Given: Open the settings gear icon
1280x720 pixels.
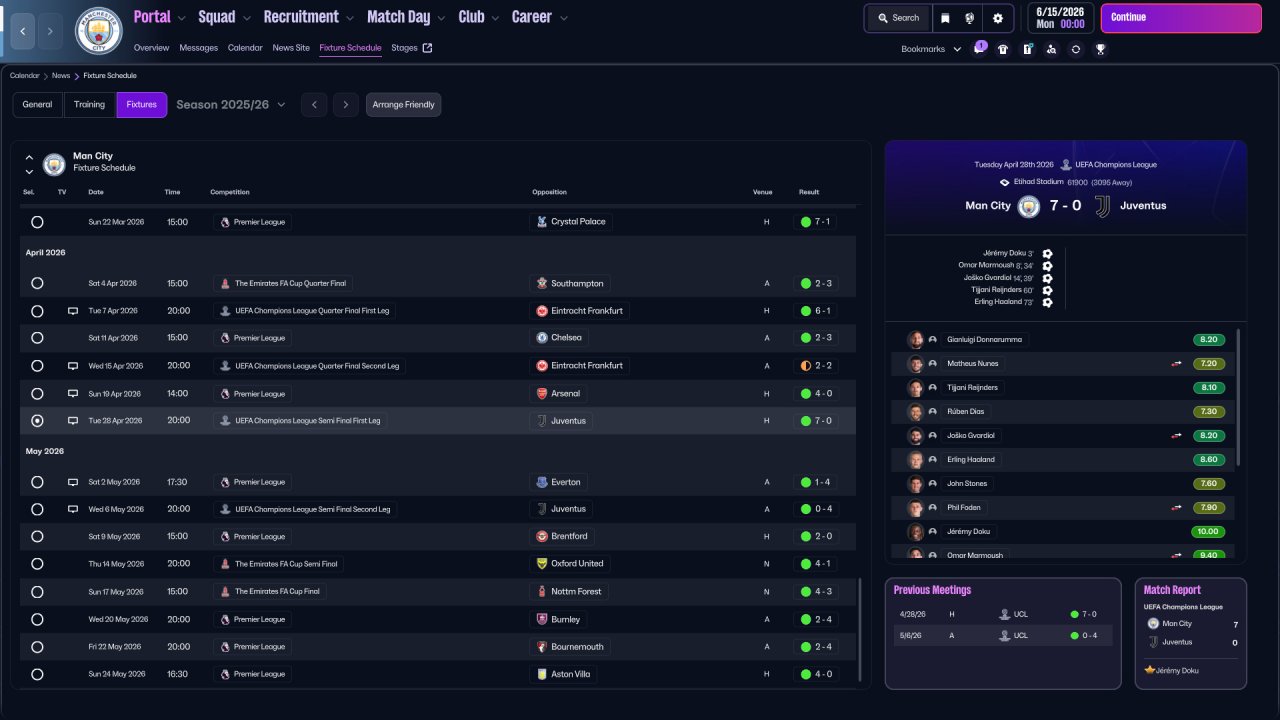Looking at the screenshot, I should tap(998, 18).
